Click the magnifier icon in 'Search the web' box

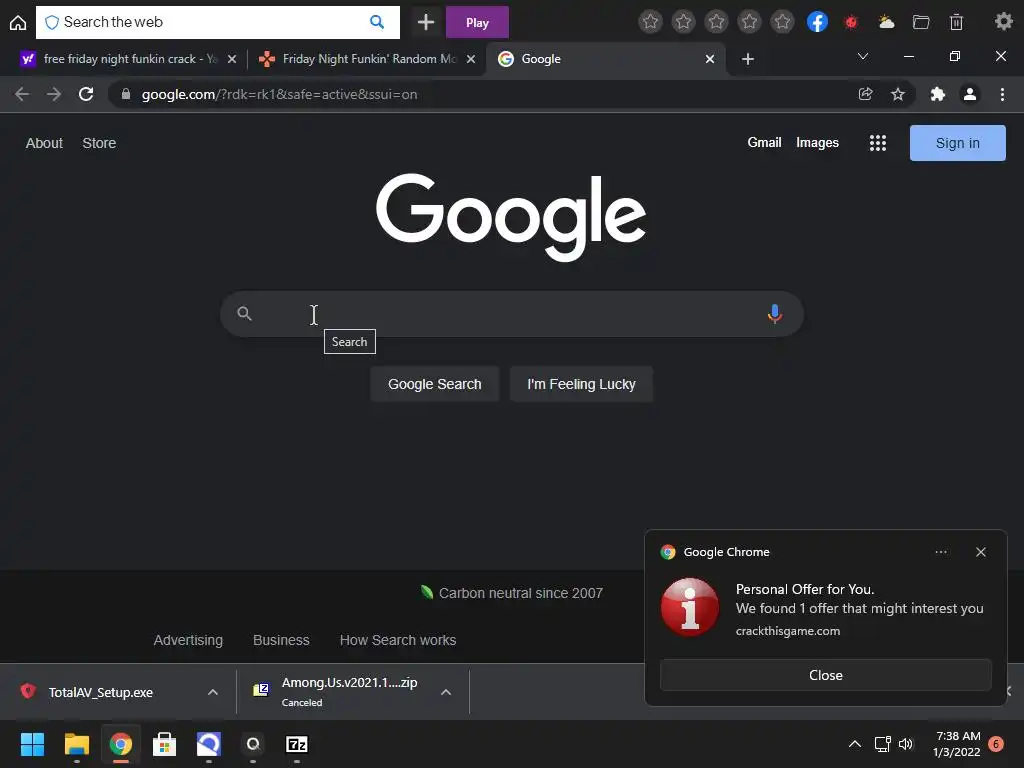pos(377,22)
